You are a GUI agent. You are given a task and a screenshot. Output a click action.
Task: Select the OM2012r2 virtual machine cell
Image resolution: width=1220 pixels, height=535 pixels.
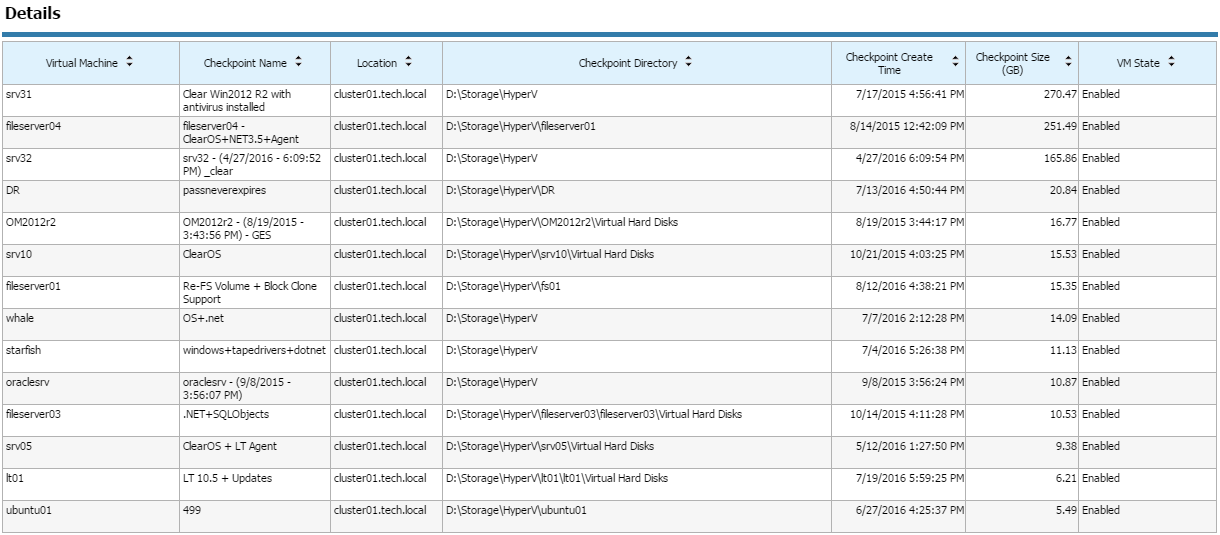click(91, 228)
